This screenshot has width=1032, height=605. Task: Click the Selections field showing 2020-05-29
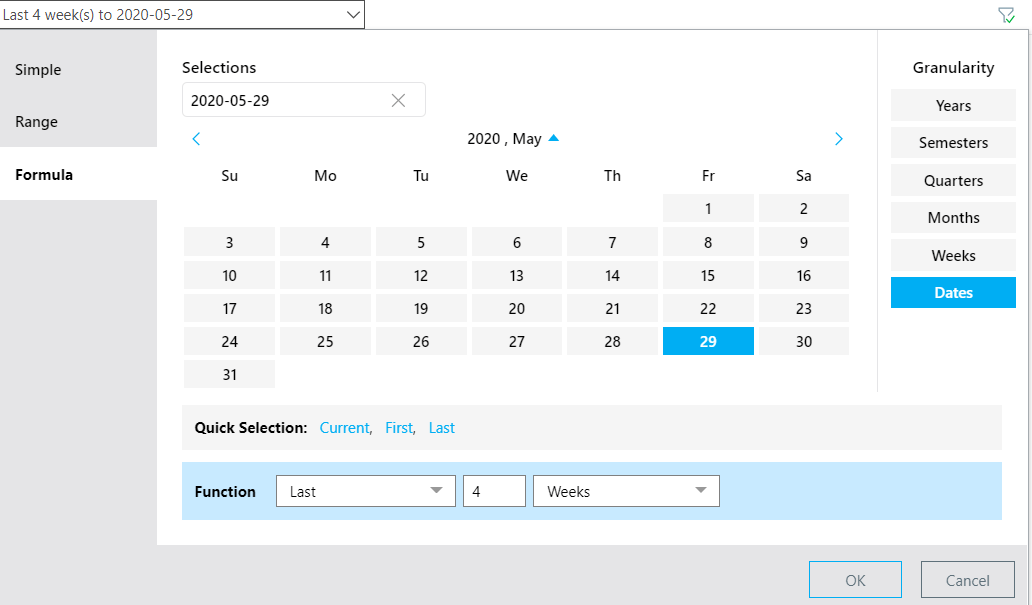[x=303, y=100]
